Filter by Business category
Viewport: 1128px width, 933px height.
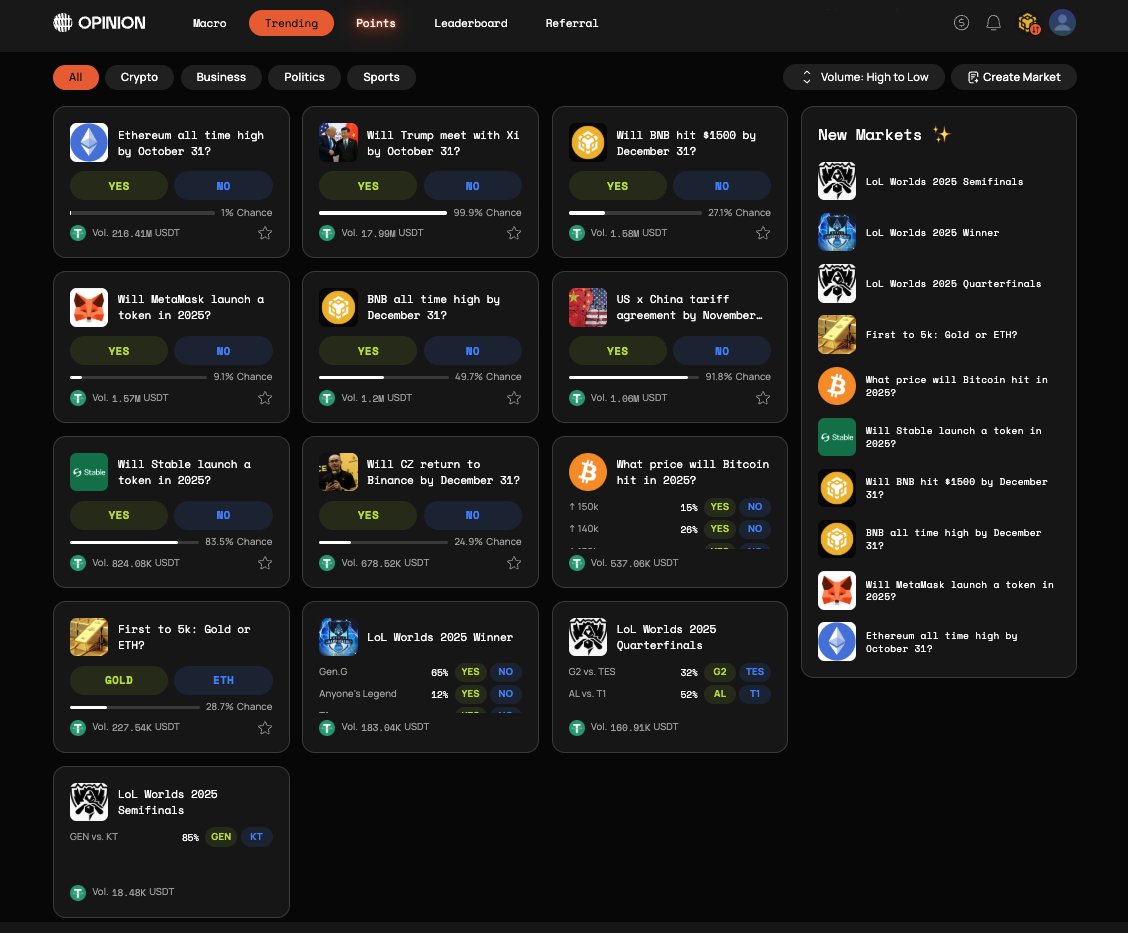click(221, 77)
